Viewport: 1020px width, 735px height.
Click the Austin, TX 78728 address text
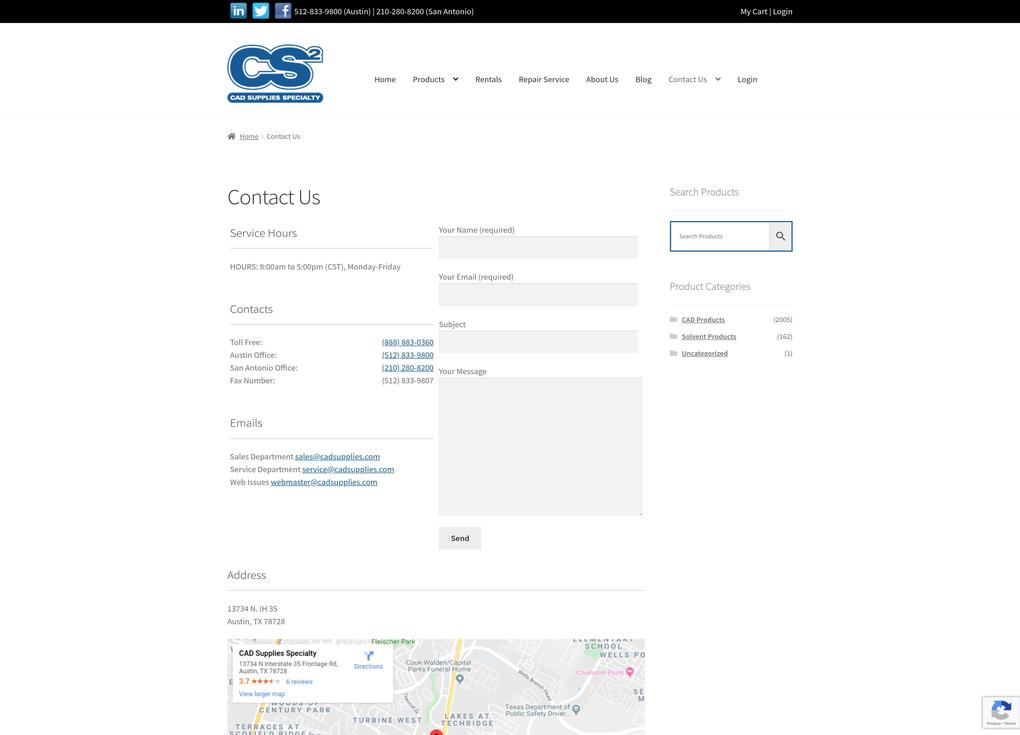tap(256, 622)
